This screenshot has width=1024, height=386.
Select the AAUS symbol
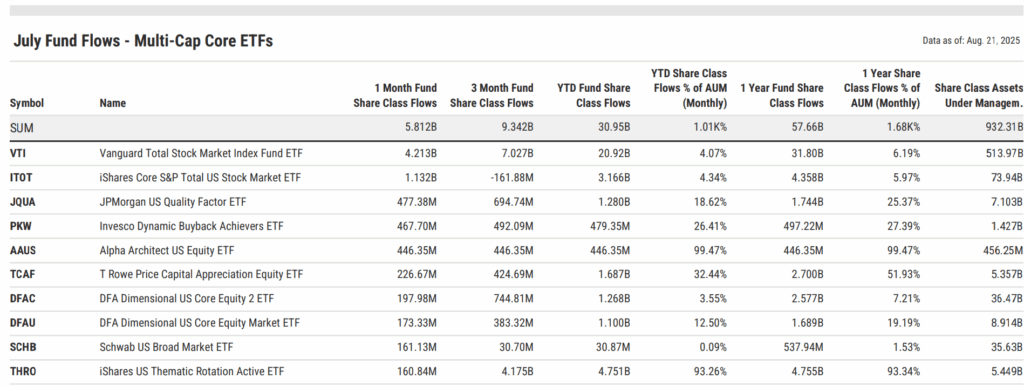[22, 250]
